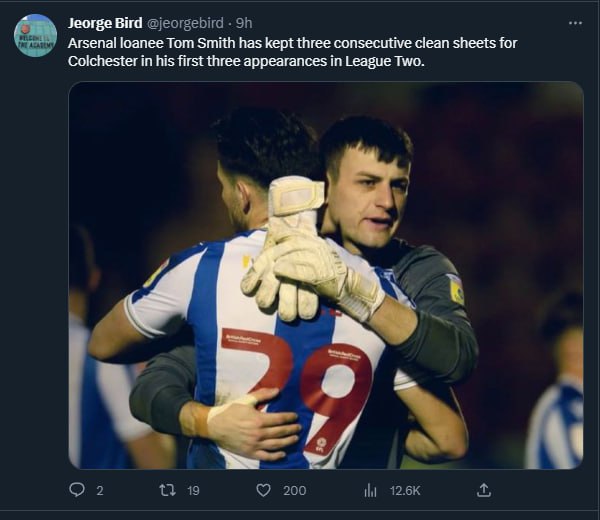Viewport: 600px width, 520px height.
Task: Click the 200 likes count
Action: (294, 490)
